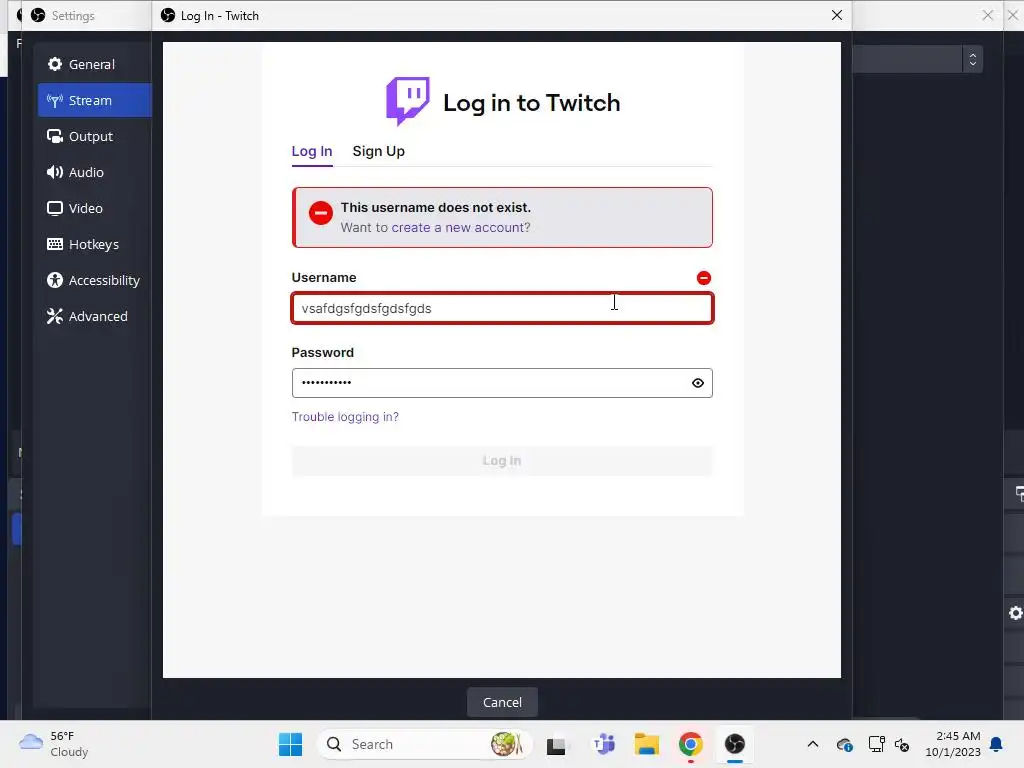Image resolution: width=1024 pixels, height=768 pixels.
Task: Open the clock and date flyout
Action: [953, 744]
